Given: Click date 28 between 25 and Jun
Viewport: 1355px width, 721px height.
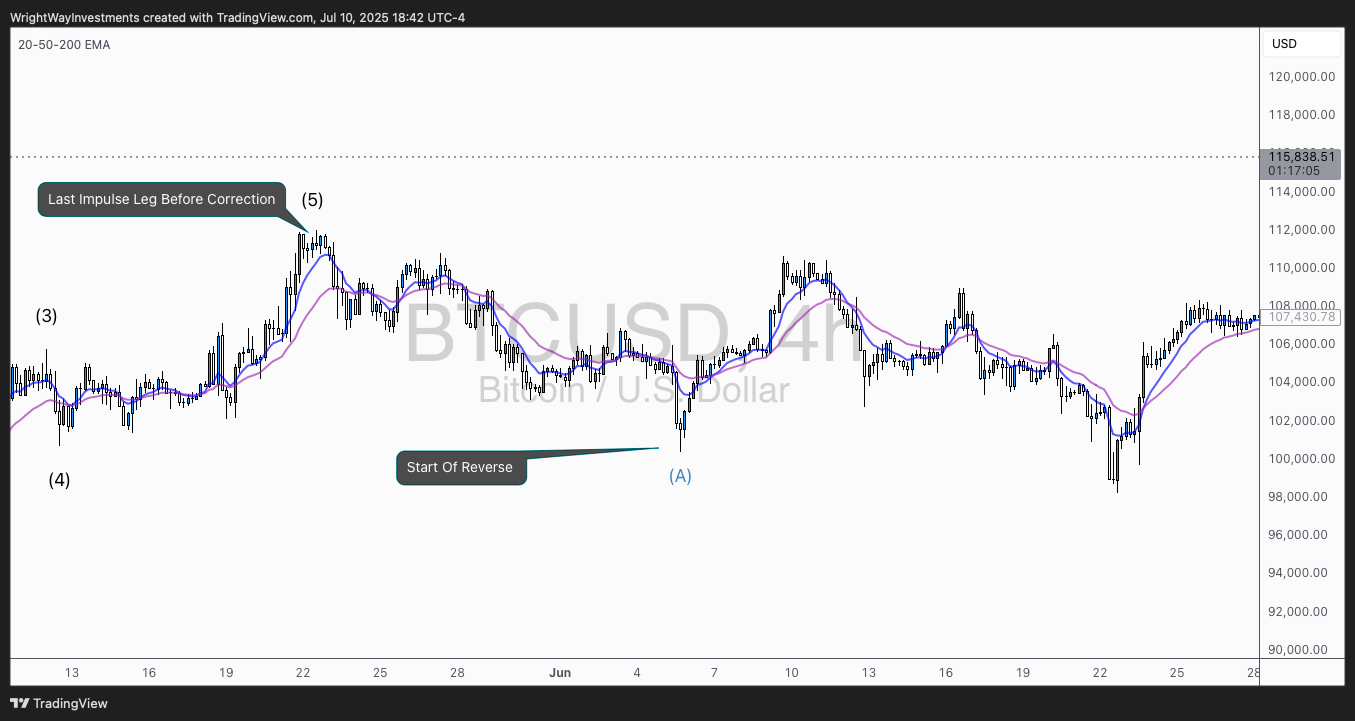Looking at the screenshot, I should click(457, 673).
